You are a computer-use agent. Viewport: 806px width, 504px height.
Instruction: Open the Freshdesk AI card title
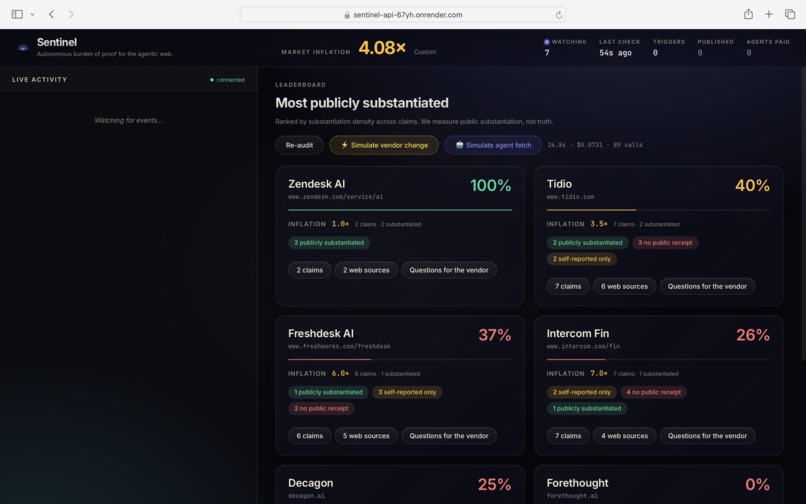[321, 334]
